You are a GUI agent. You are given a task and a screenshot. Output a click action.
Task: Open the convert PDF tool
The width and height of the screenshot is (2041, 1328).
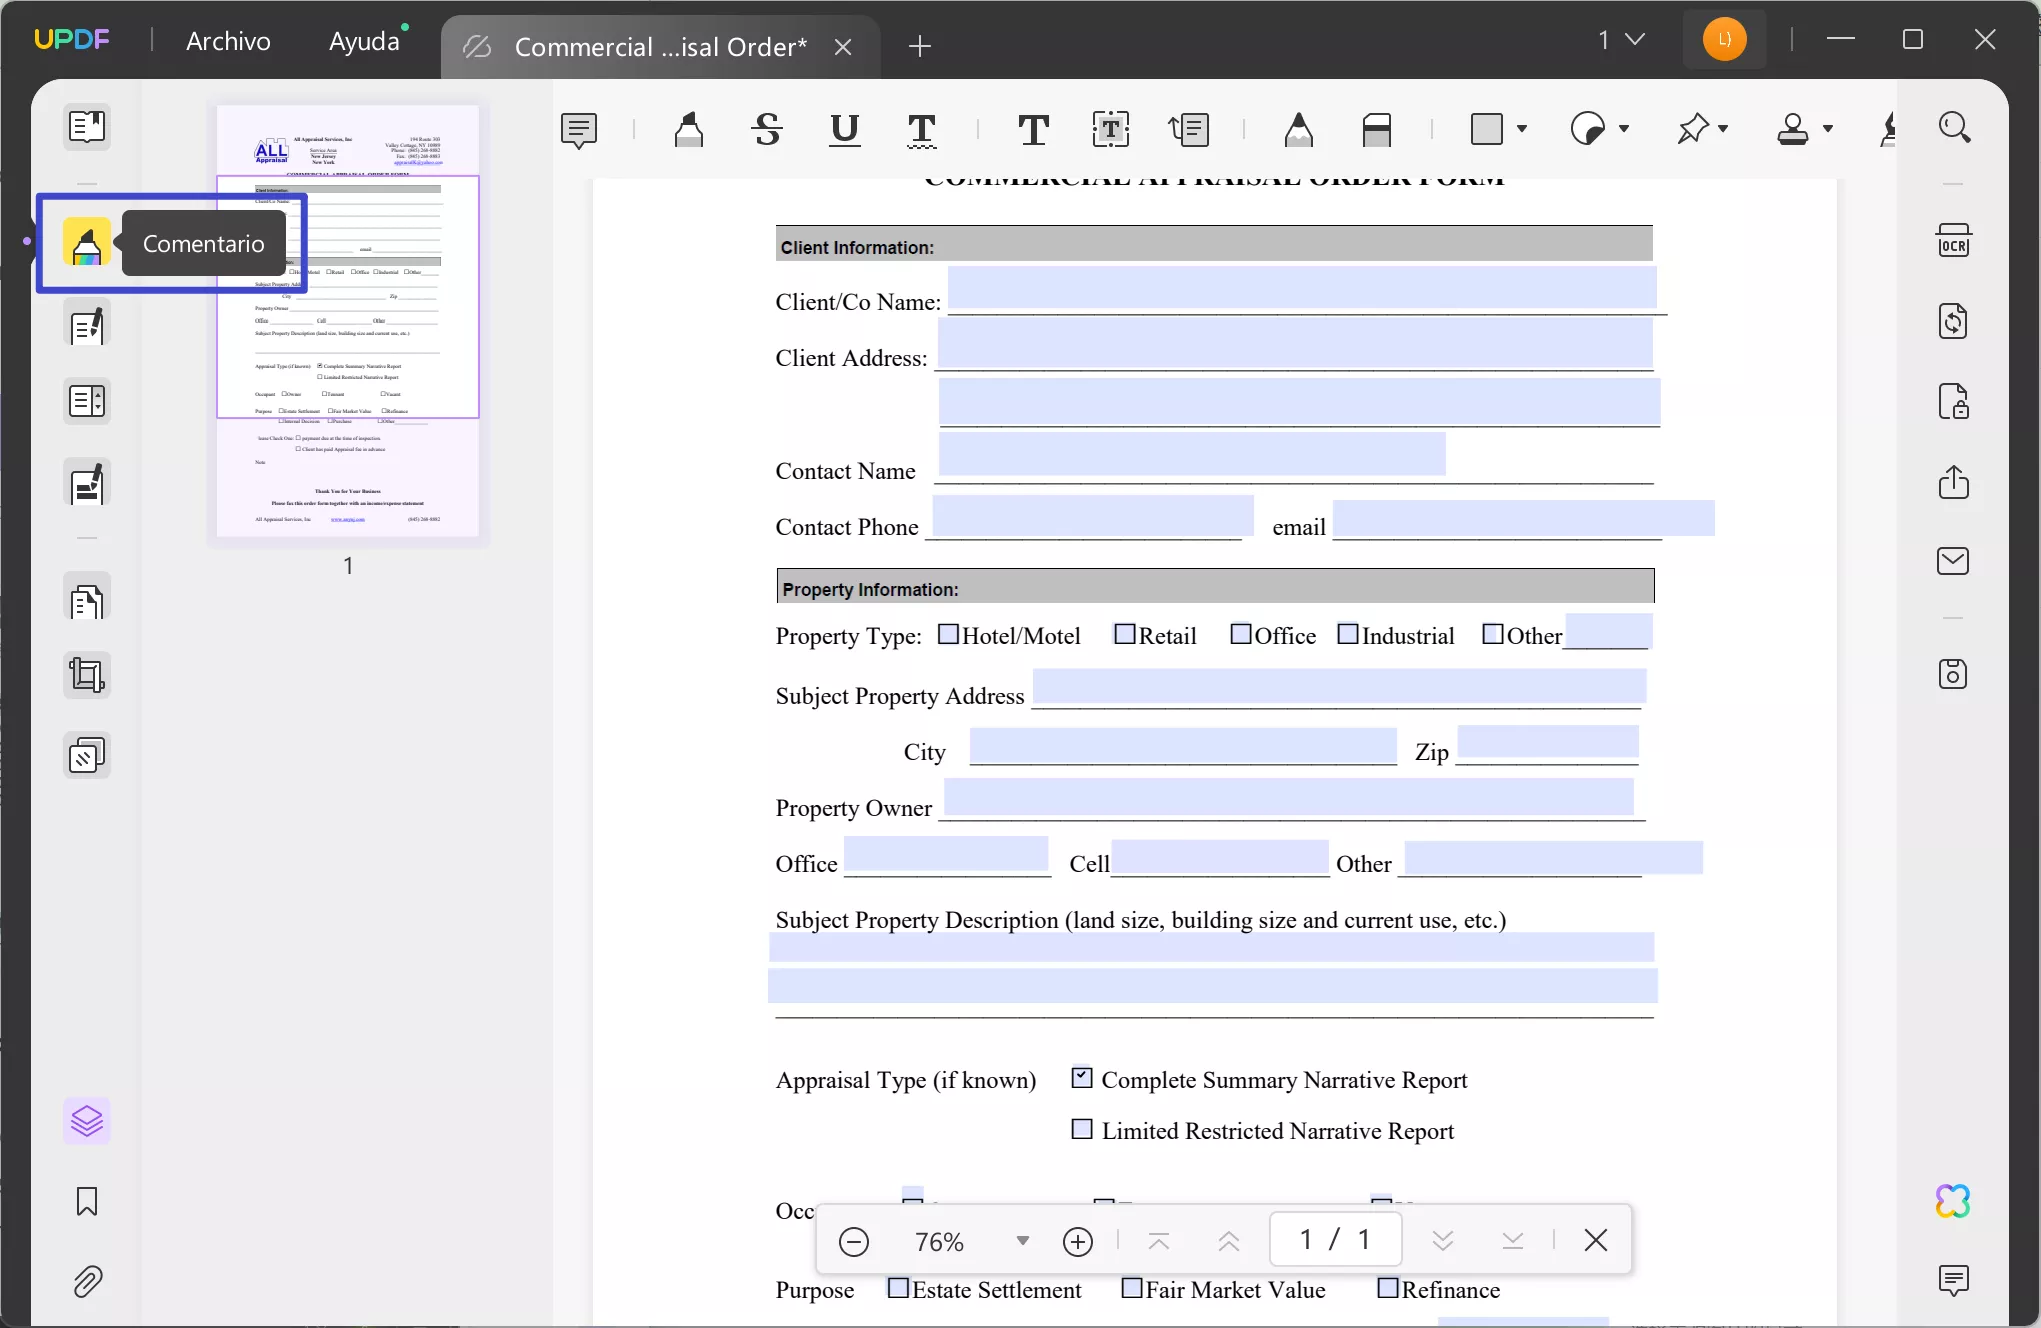(x=1953, y=322)
